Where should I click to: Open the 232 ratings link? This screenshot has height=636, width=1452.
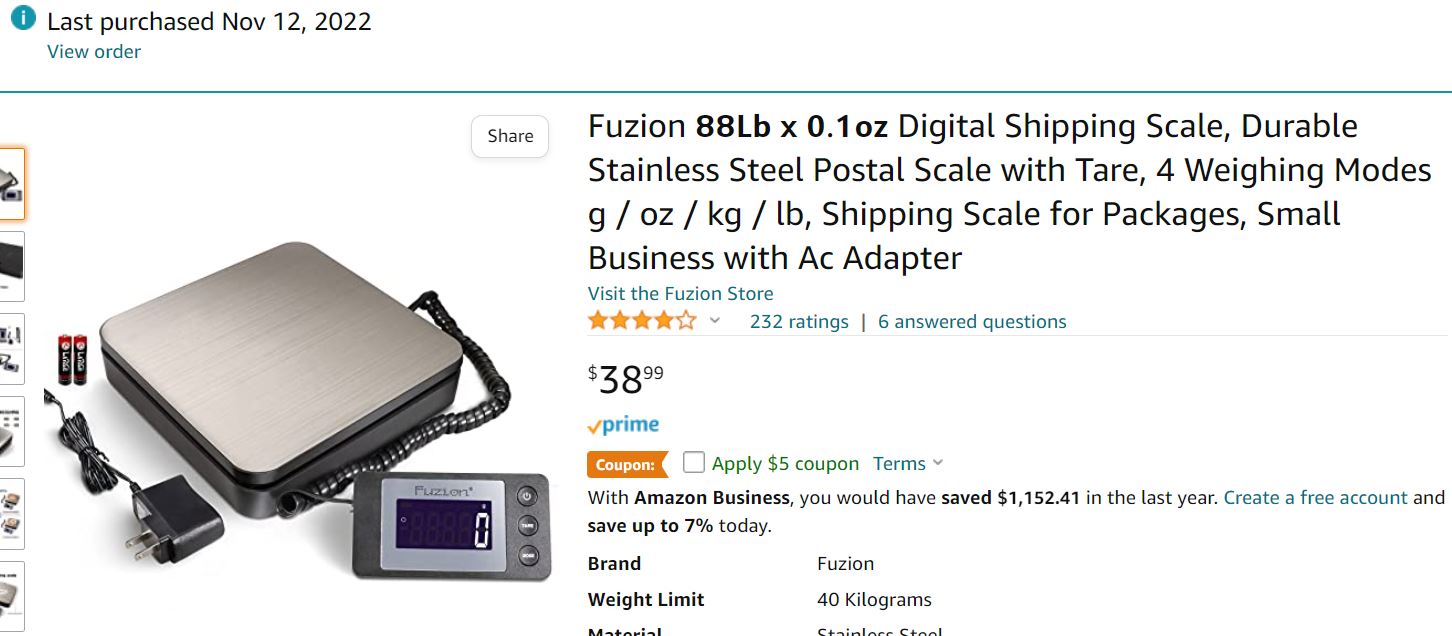799,322
